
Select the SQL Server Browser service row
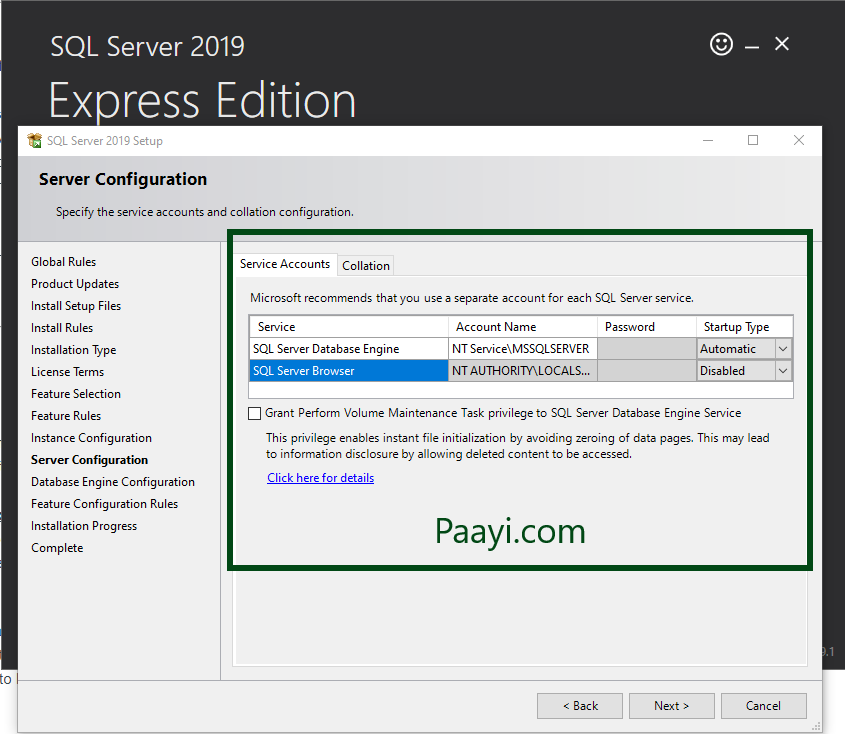347,371
